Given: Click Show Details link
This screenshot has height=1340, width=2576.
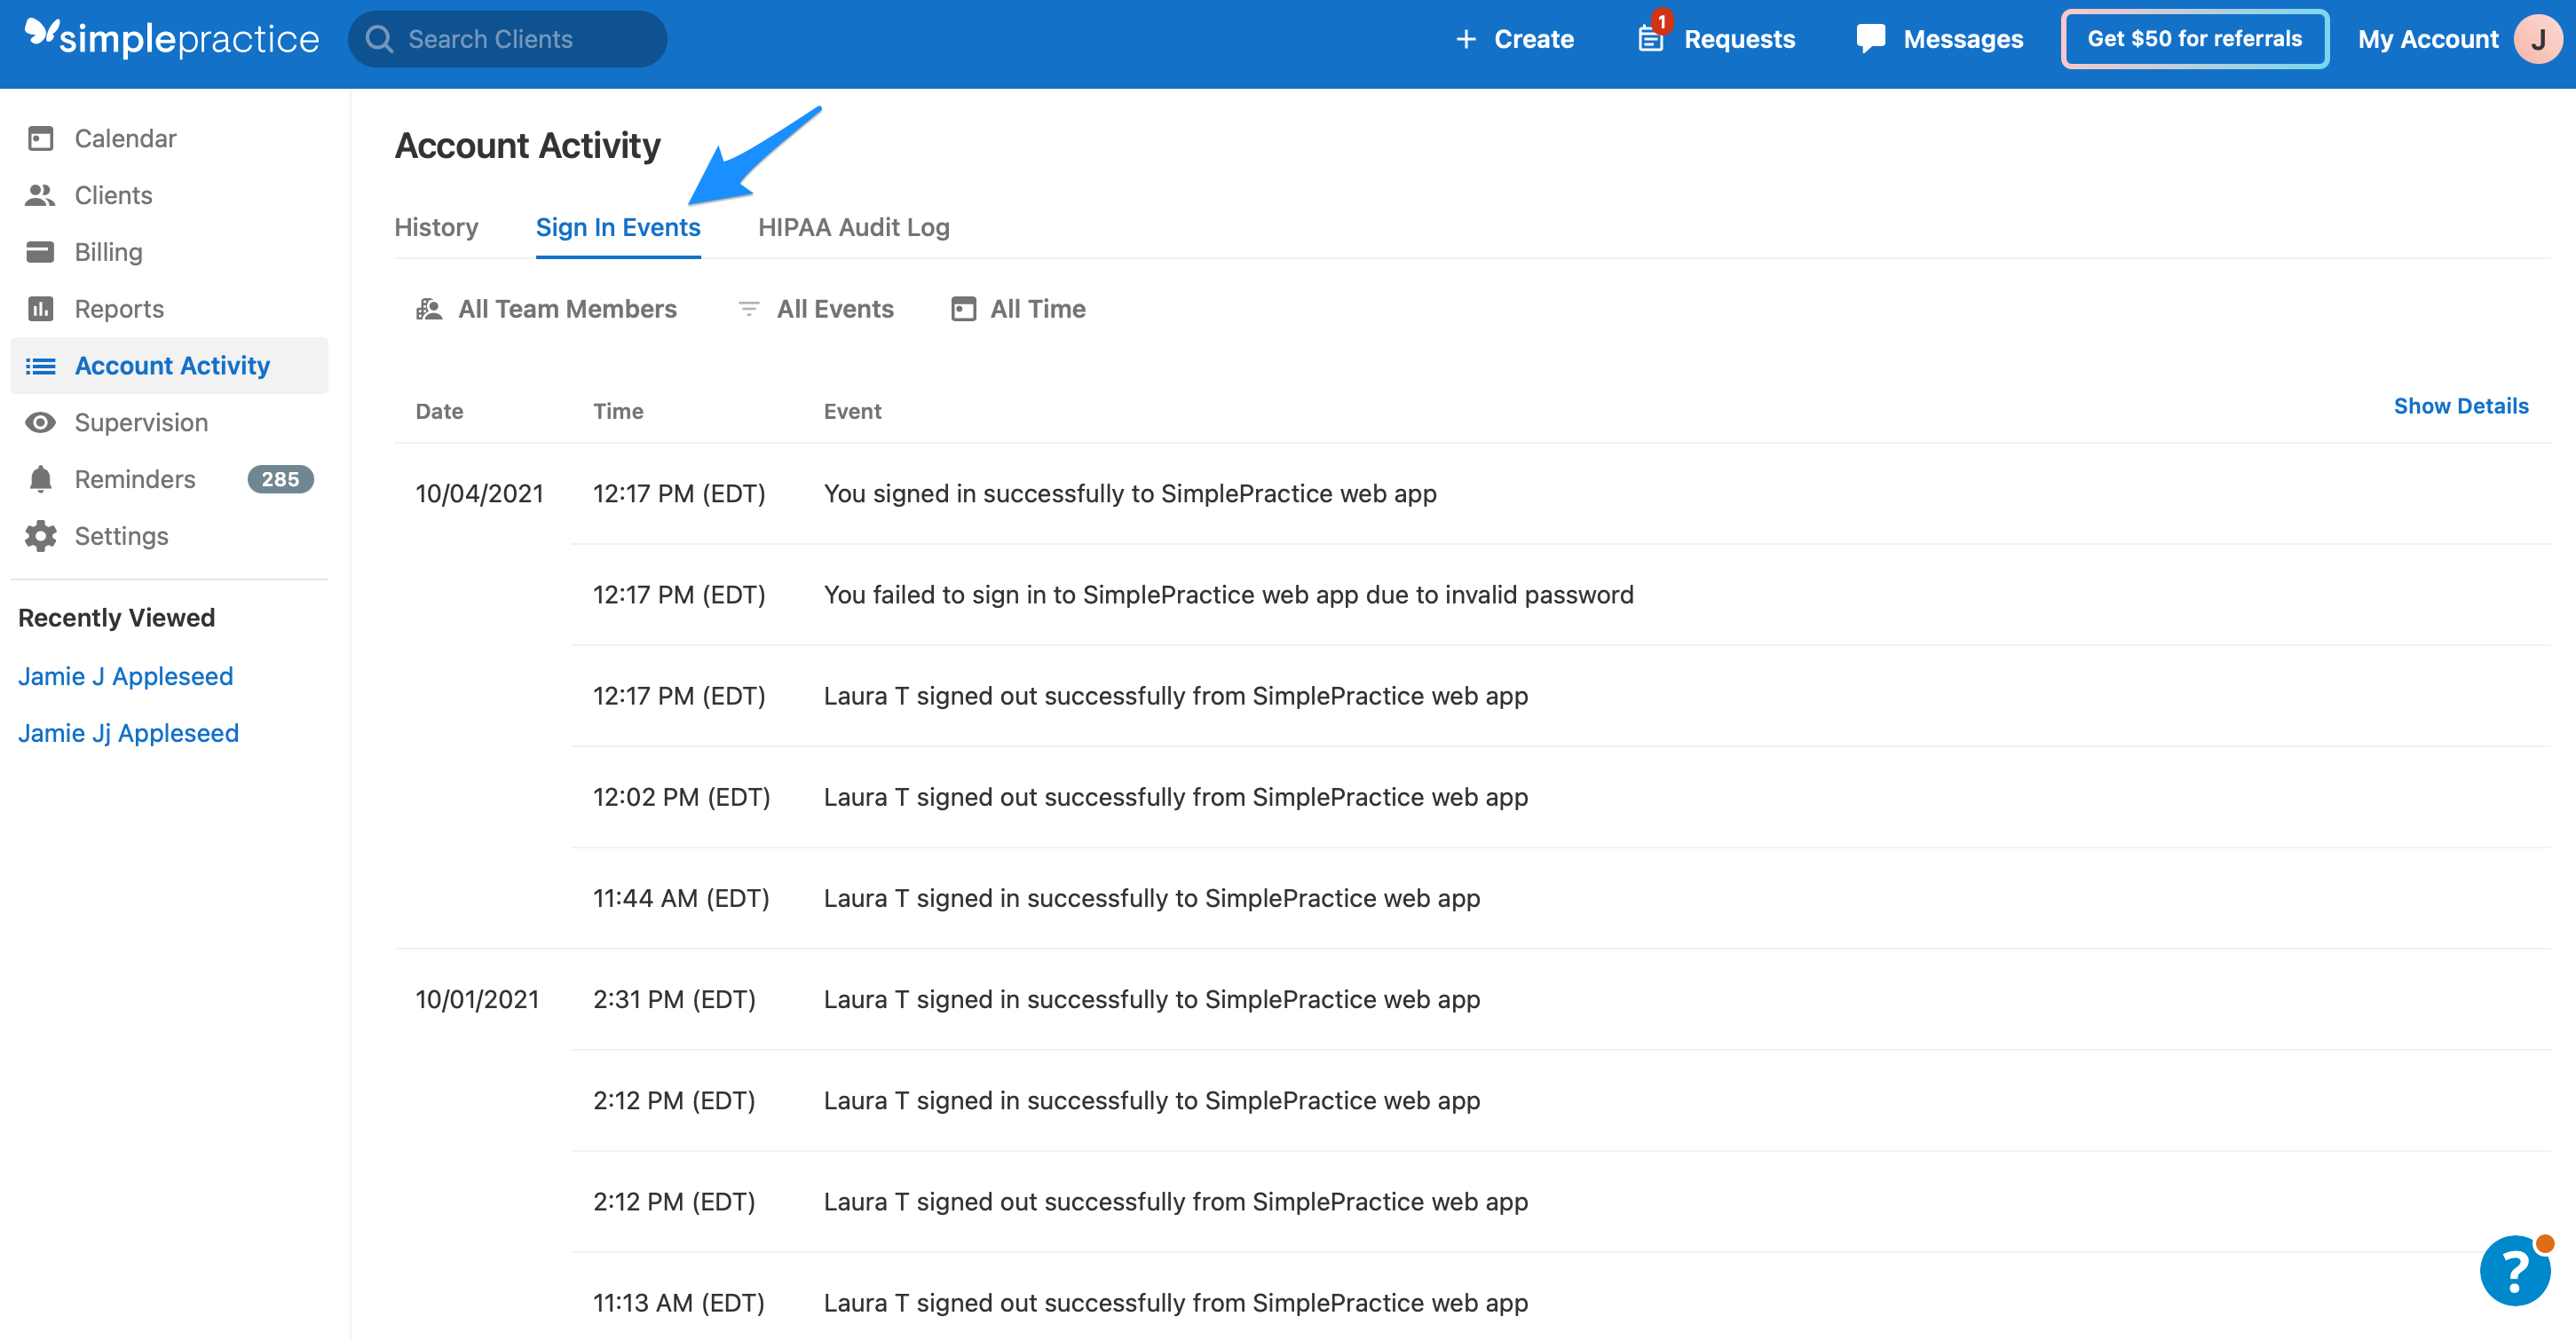Looking at the screenshot, I should 2460,406.
